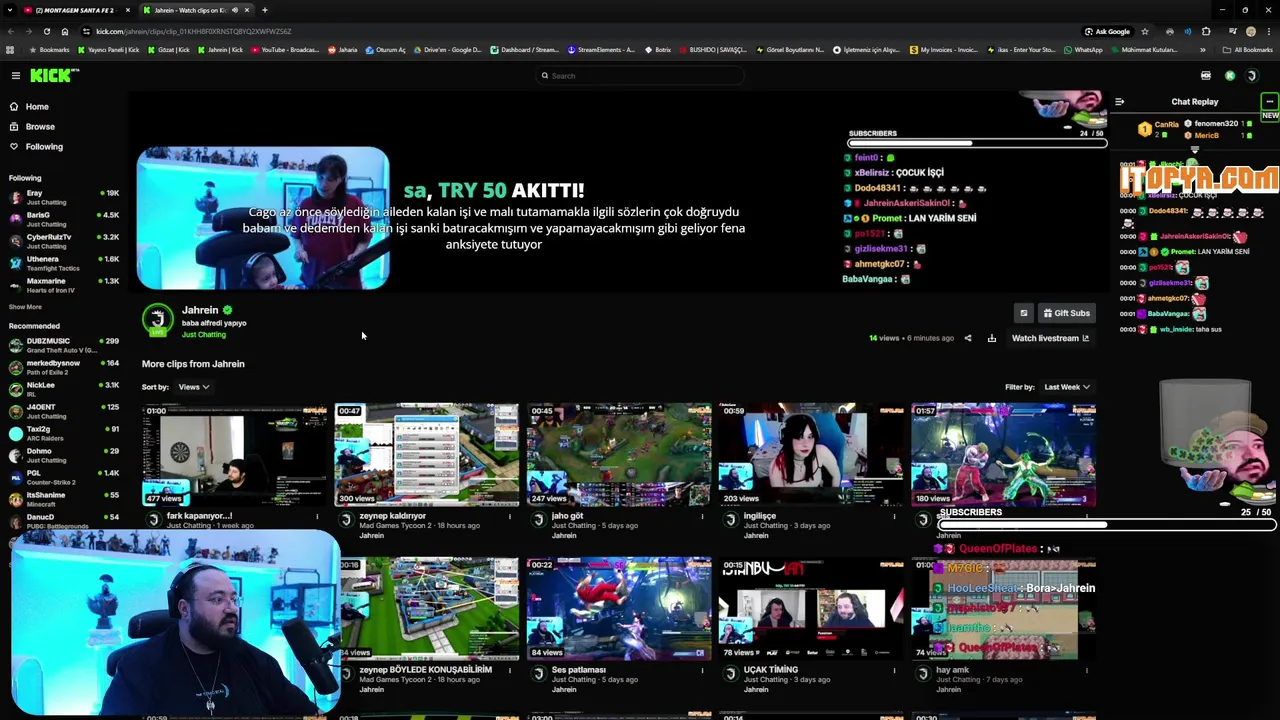Open Eray in Following list
The image size is (1280, 720).
click(63, 196)
